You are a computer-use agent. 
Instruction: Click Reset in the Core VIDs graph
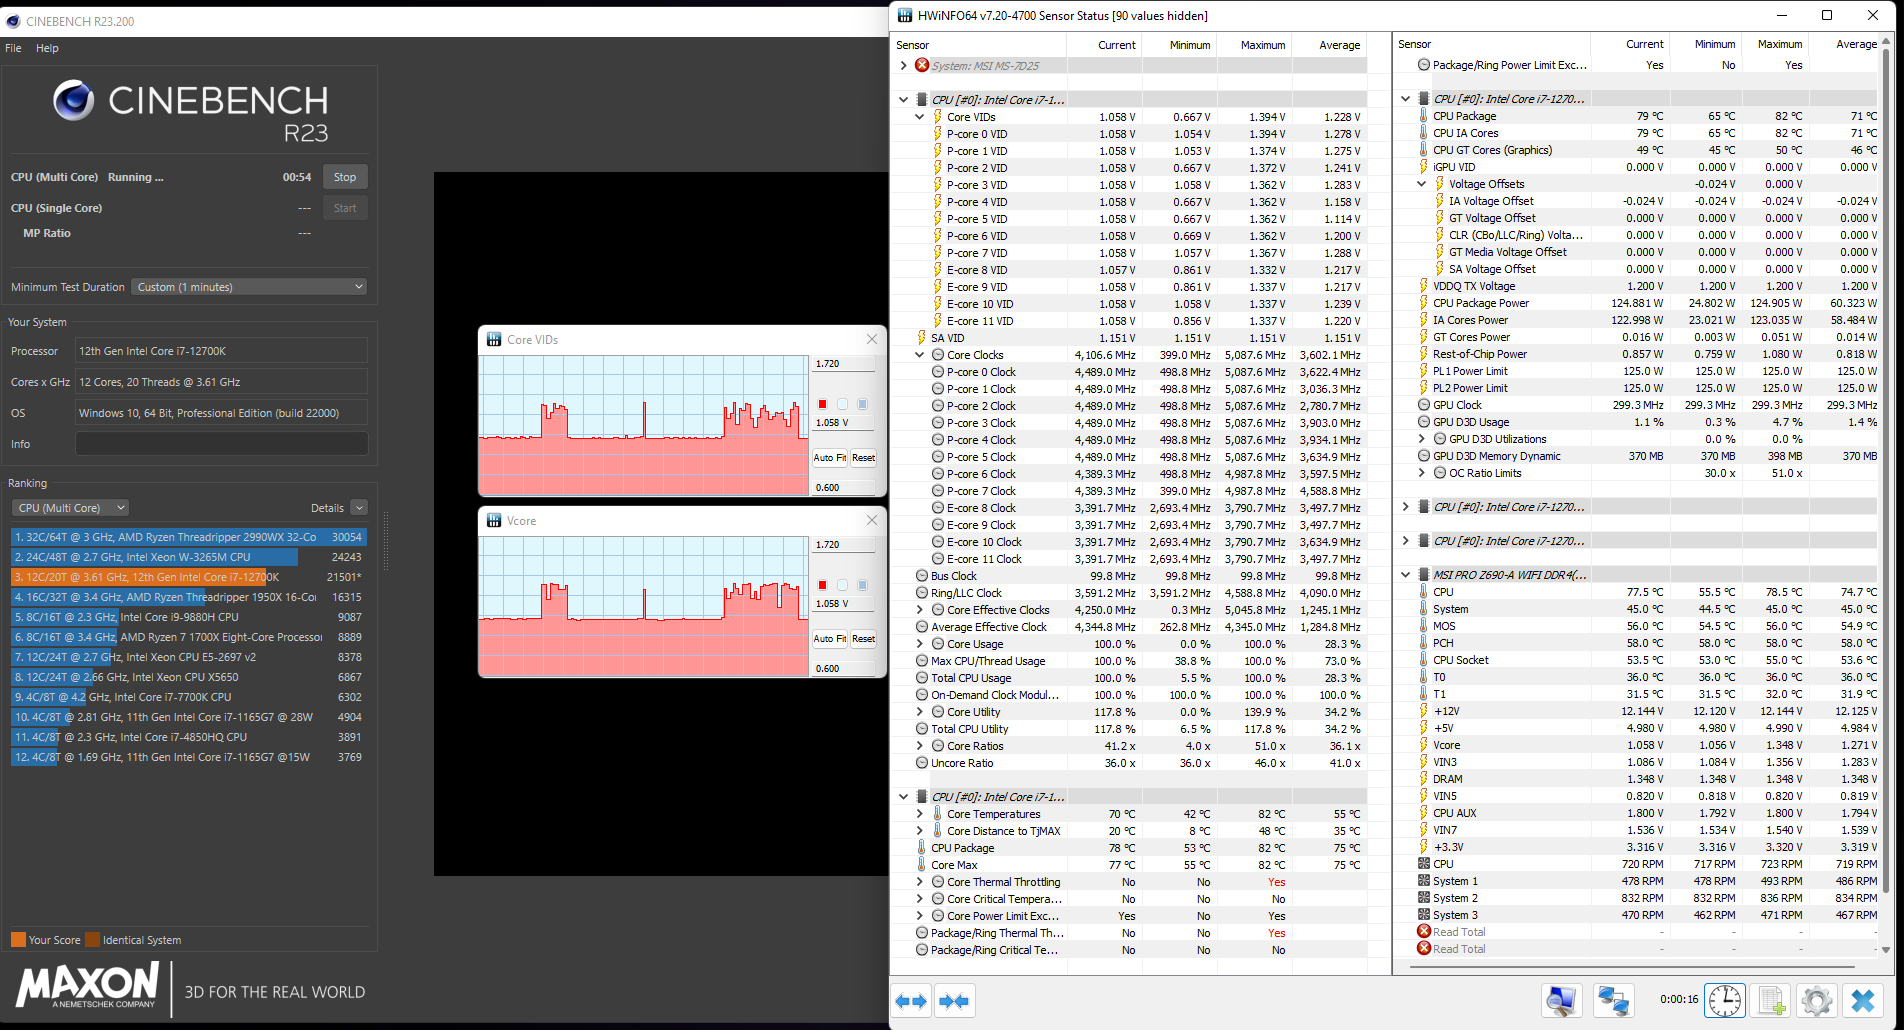[x=864, y=458]
